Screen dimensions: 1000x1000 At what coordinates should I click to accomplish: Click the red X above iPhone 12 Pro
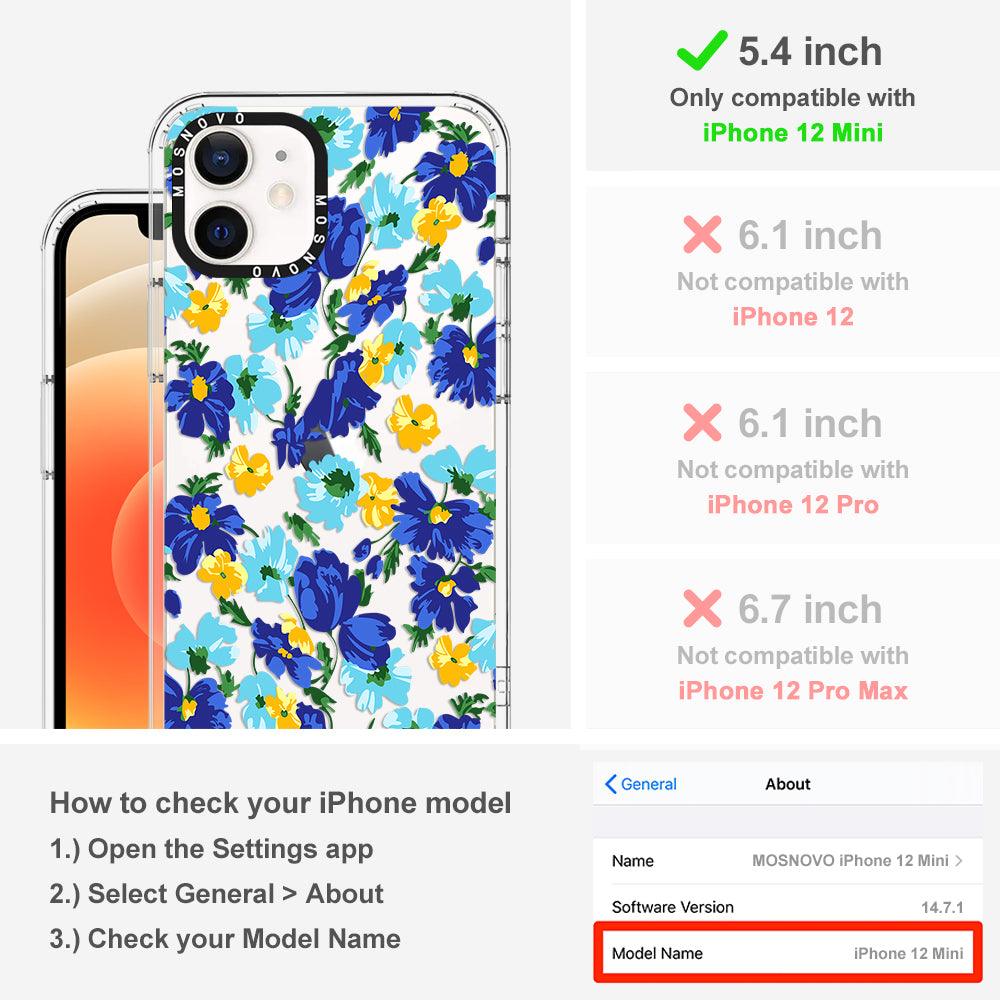tap(702, 422)
